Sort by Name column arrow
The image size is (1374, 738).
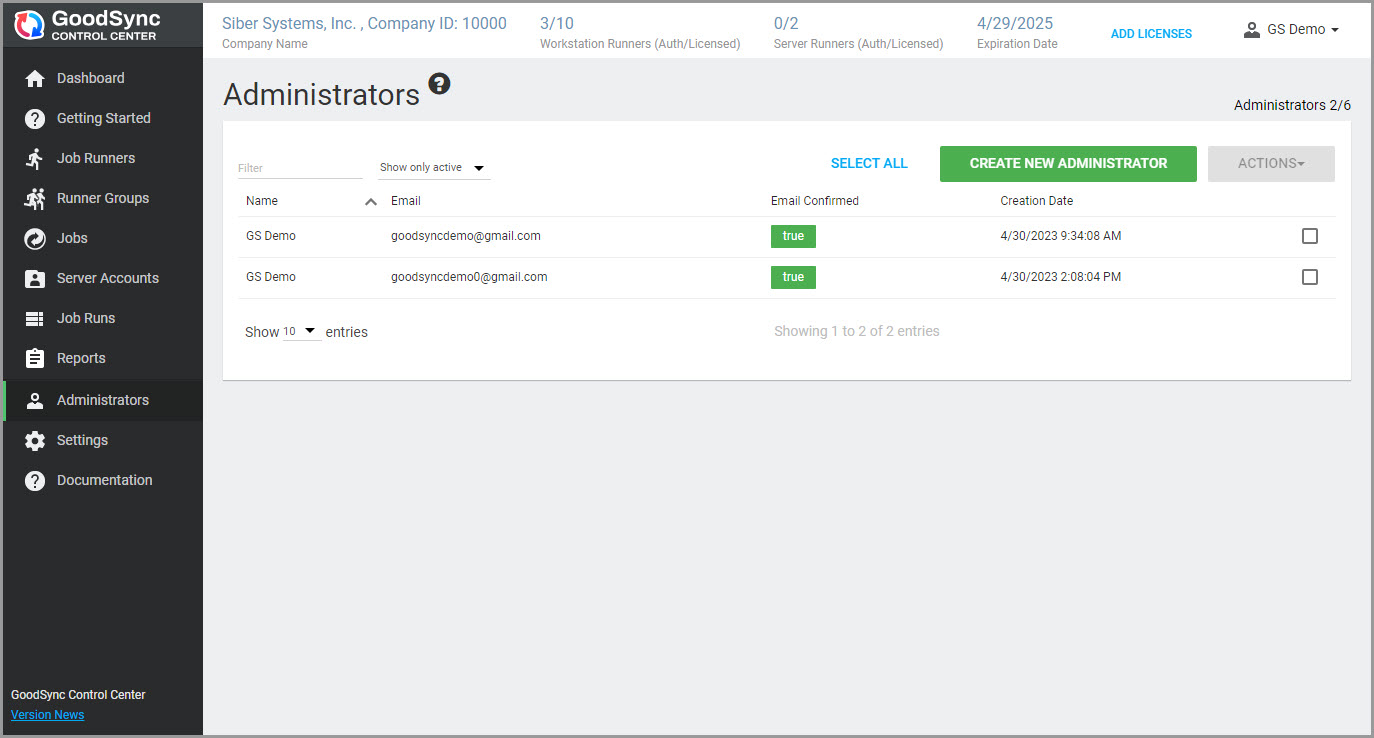coord(371,201)
